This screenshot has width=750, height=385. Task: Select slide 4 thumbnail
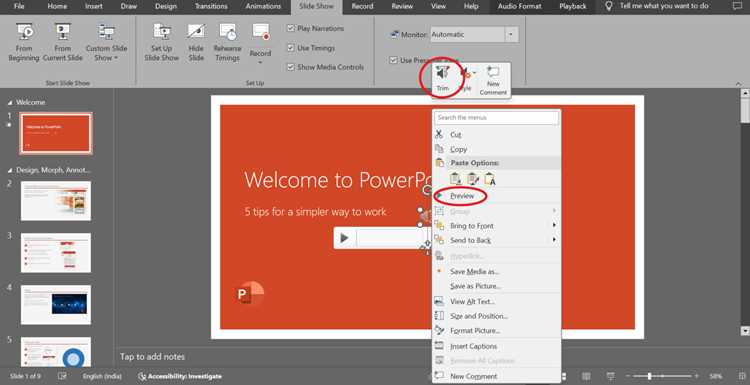[x=55, y=305]
